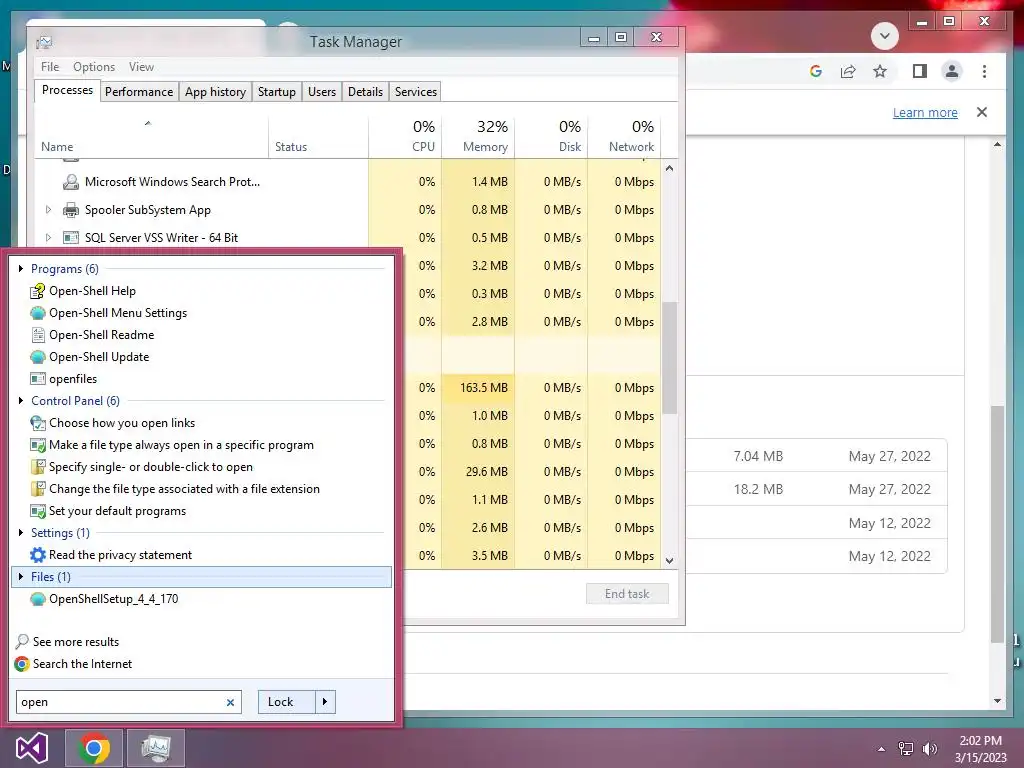Viewport: 1024px width, 768px height.
Task: Switch to the Services tab
Action: pyautogui.click(x=416, y=92)
